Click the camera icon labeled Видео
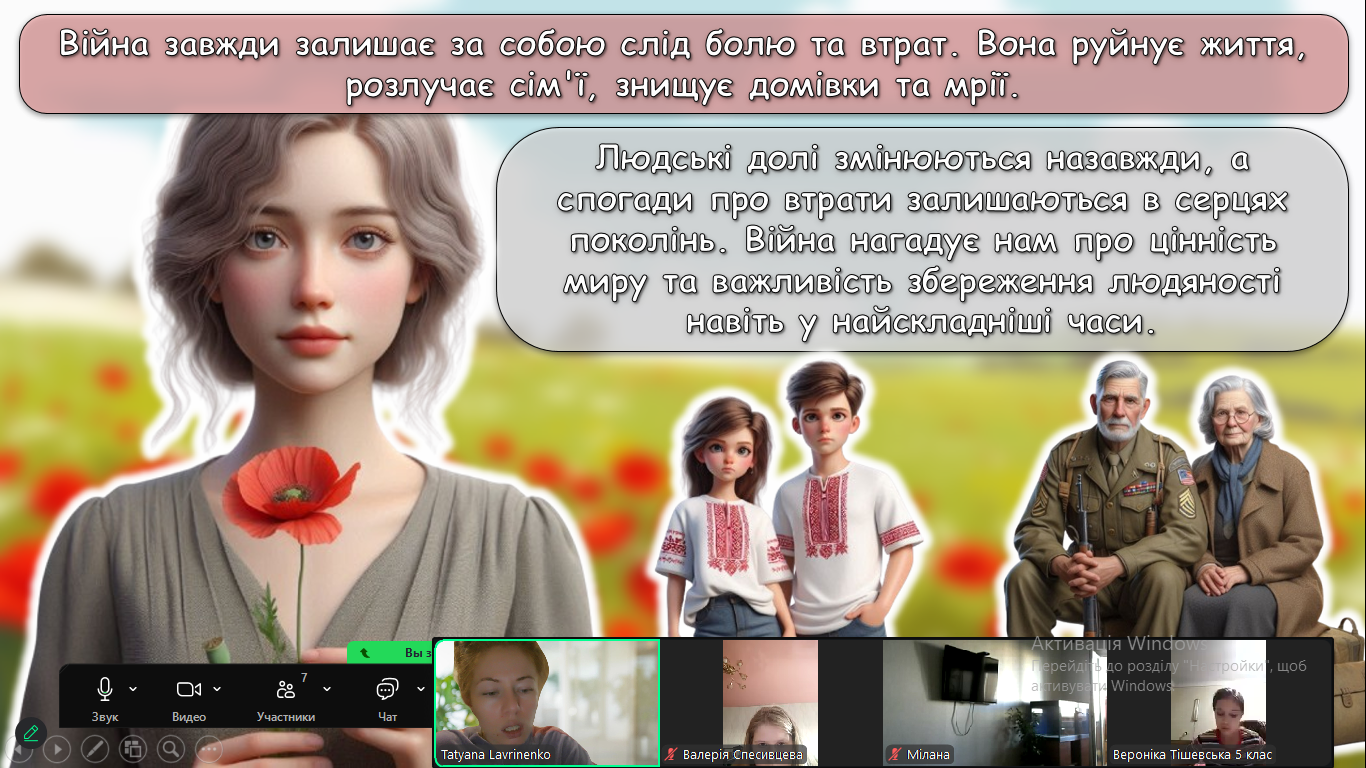1366x768 pixels. point(188,690)
